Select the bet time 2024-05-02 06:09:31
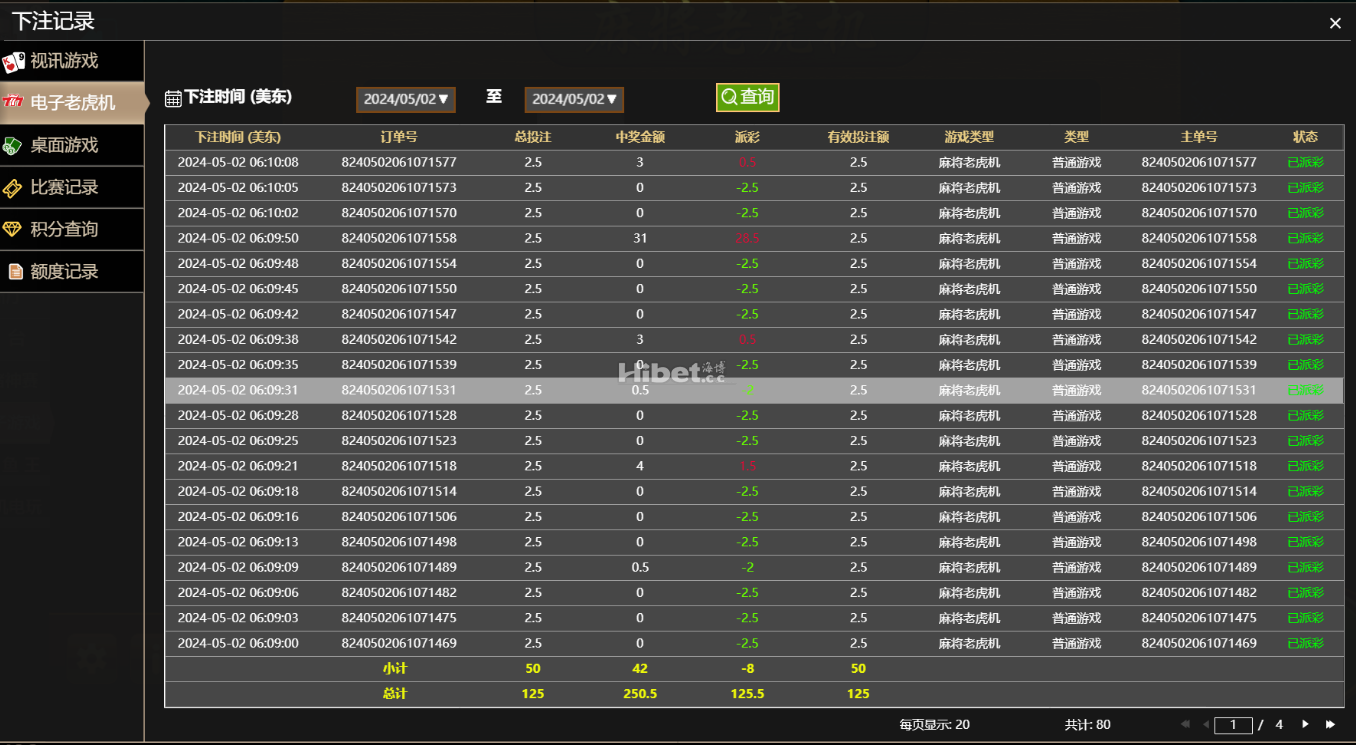This screenshot has width=1356, height=745. pyautogui.click(x=238, y=390)
